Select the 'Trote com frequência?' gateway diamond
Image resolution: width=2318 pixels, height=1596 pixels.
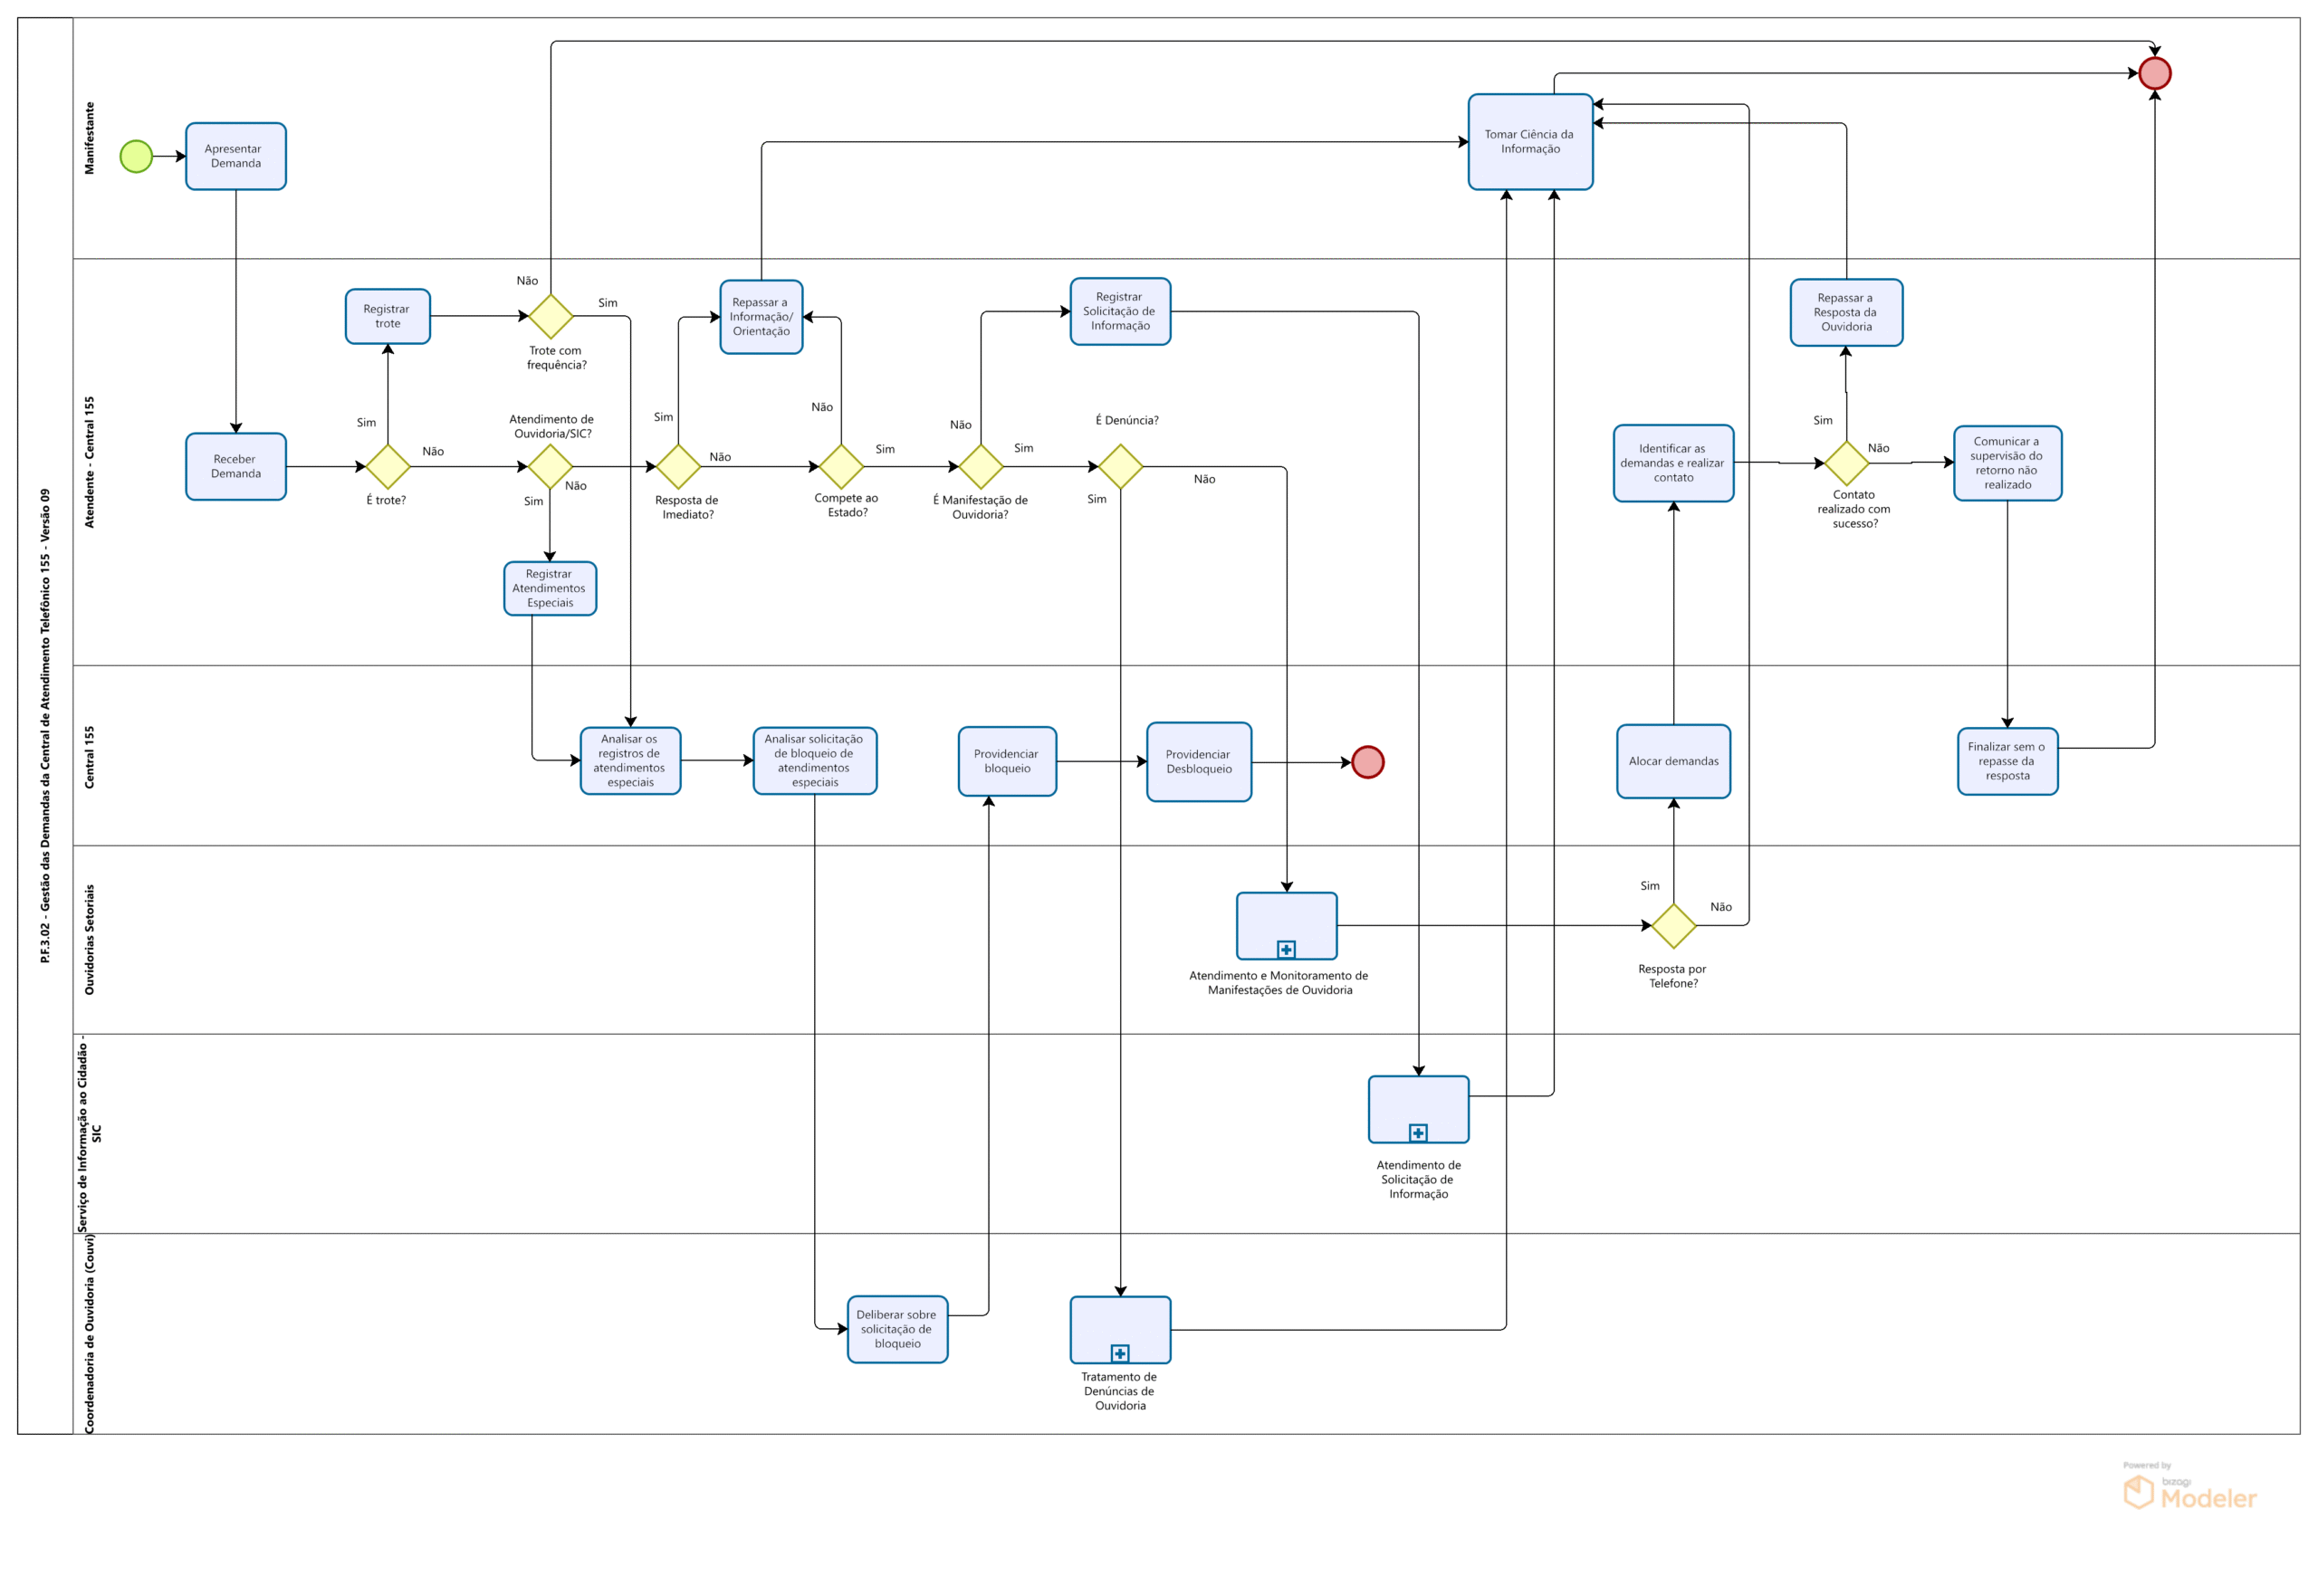[x=550, y=316]
